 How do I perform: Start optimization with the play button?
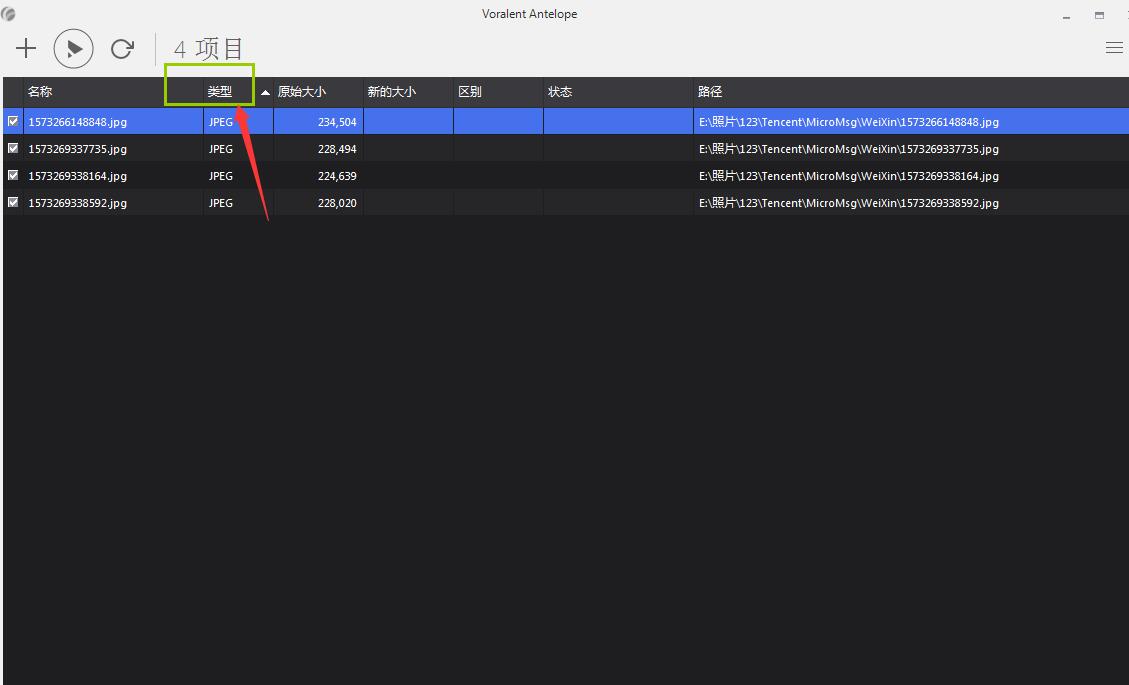73,48
